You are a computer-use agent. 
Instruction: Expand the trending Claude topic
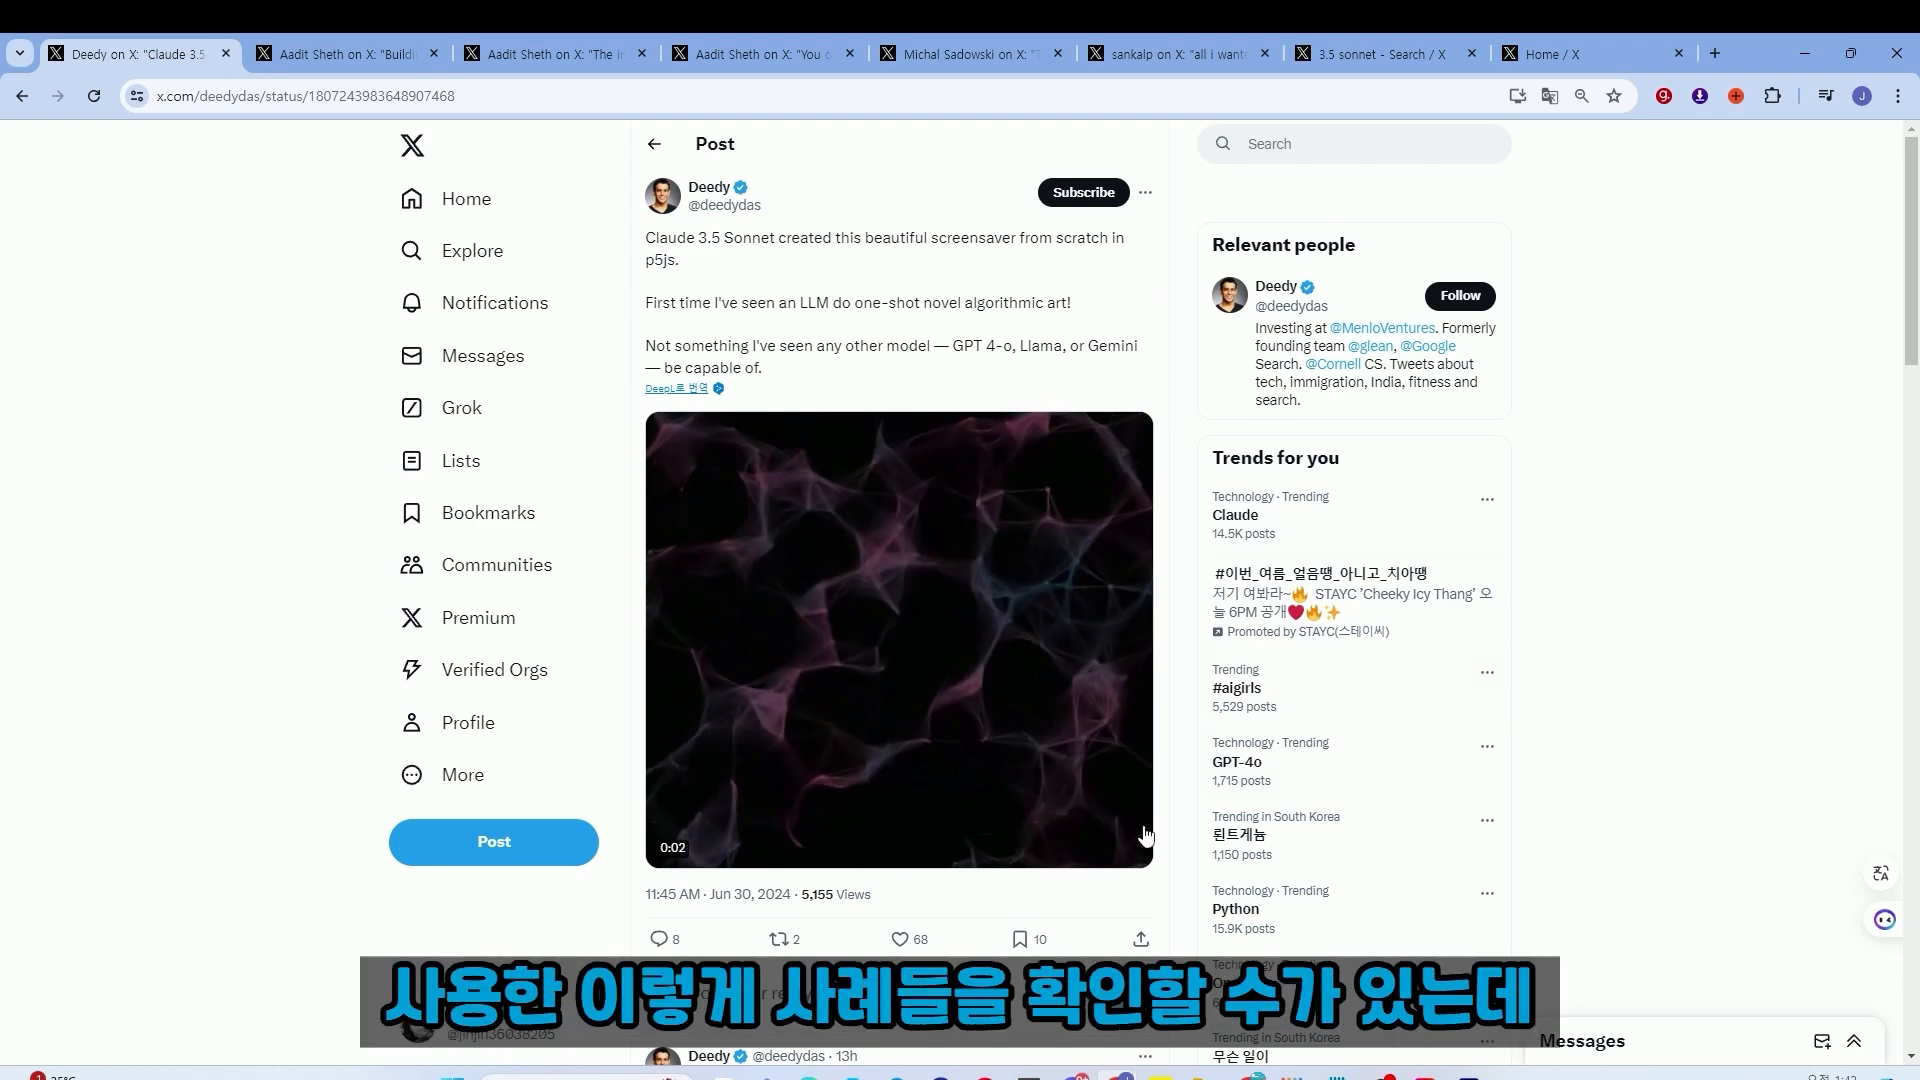(x=1234, y=514)
